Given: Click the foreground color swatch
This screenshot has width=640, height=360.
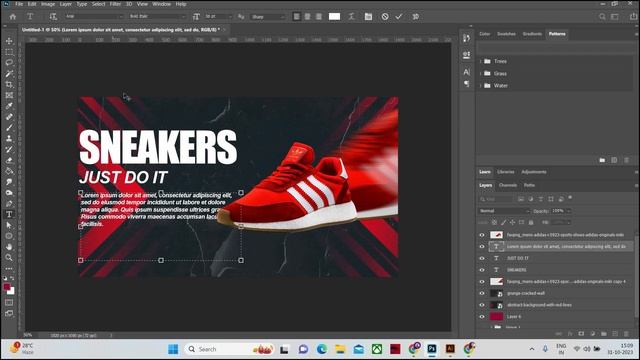Looking at the screenshot, I should (7, 287).
